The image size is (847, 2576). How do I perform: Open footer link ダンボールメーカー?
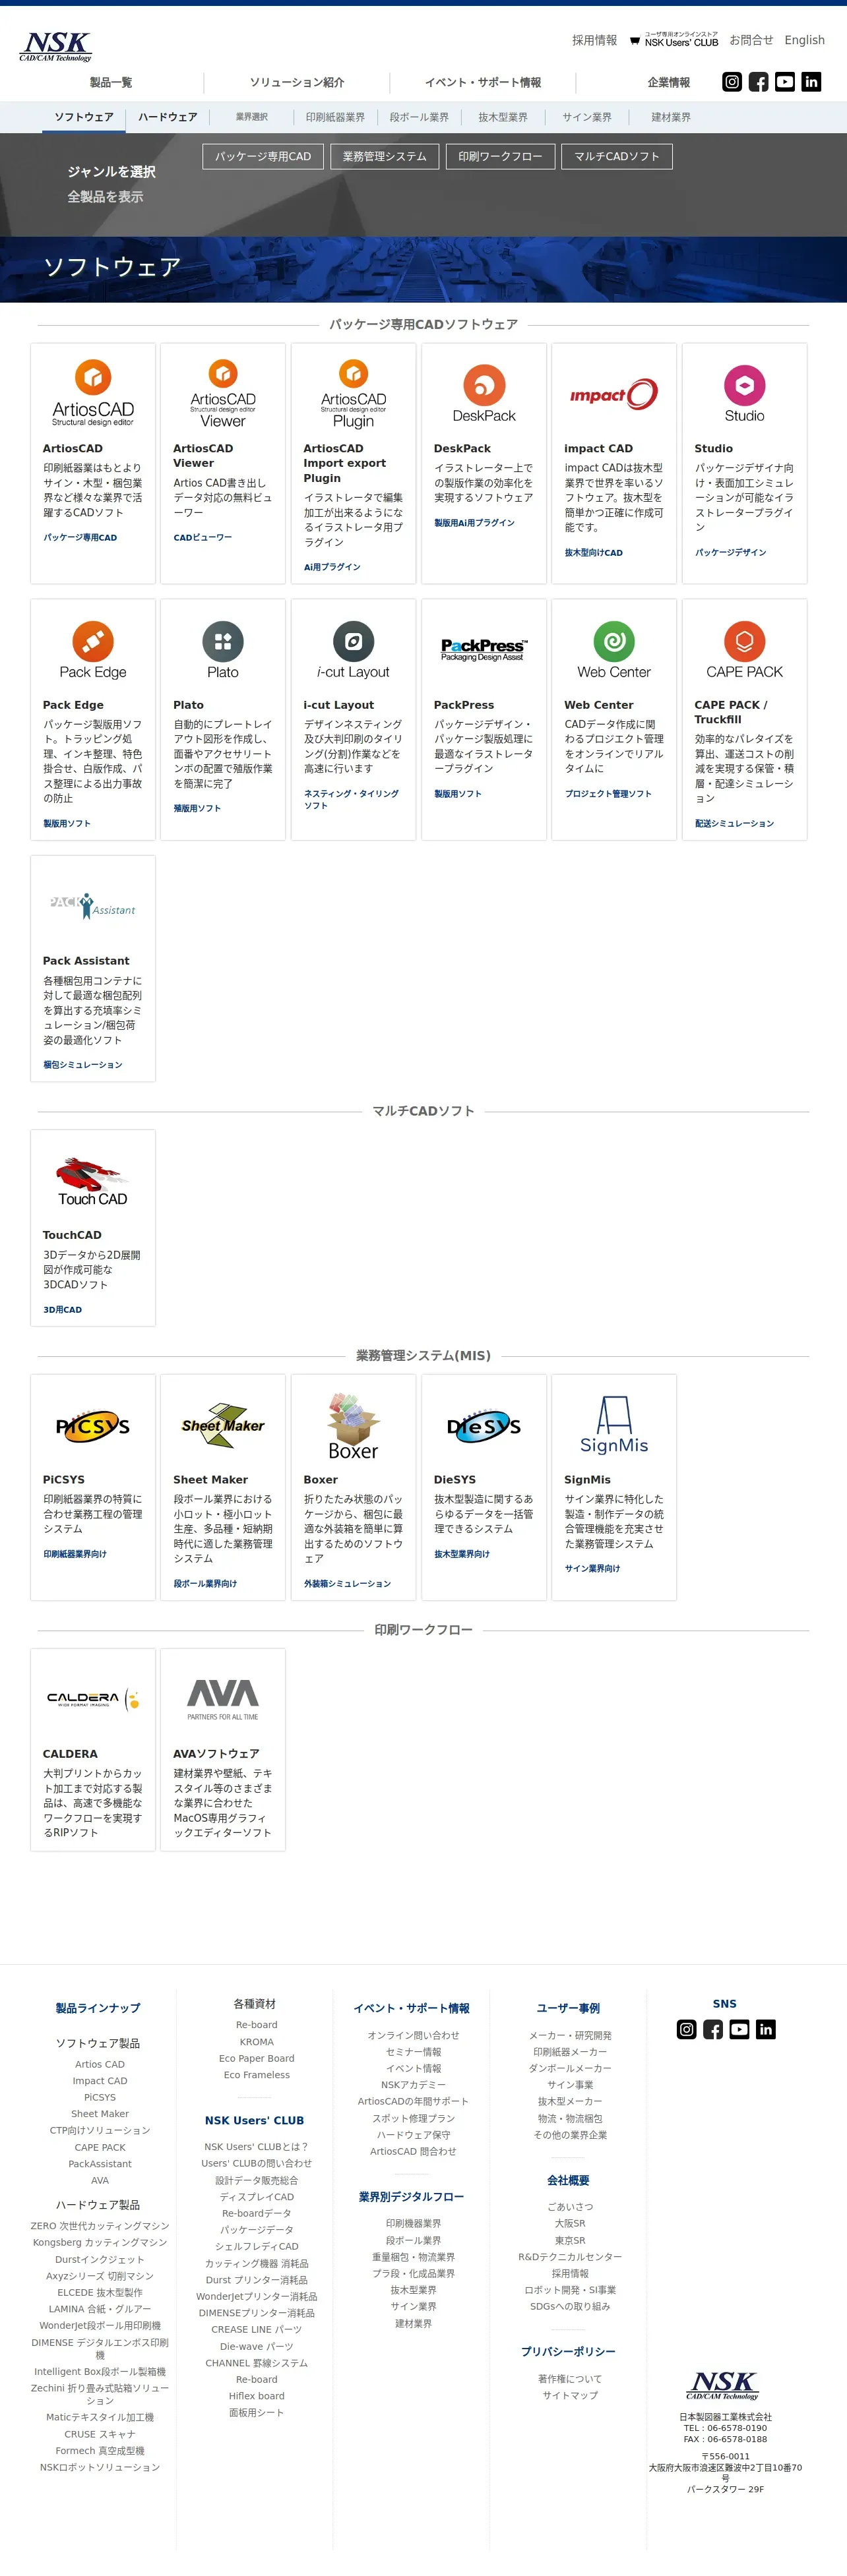coord(570,2068)
